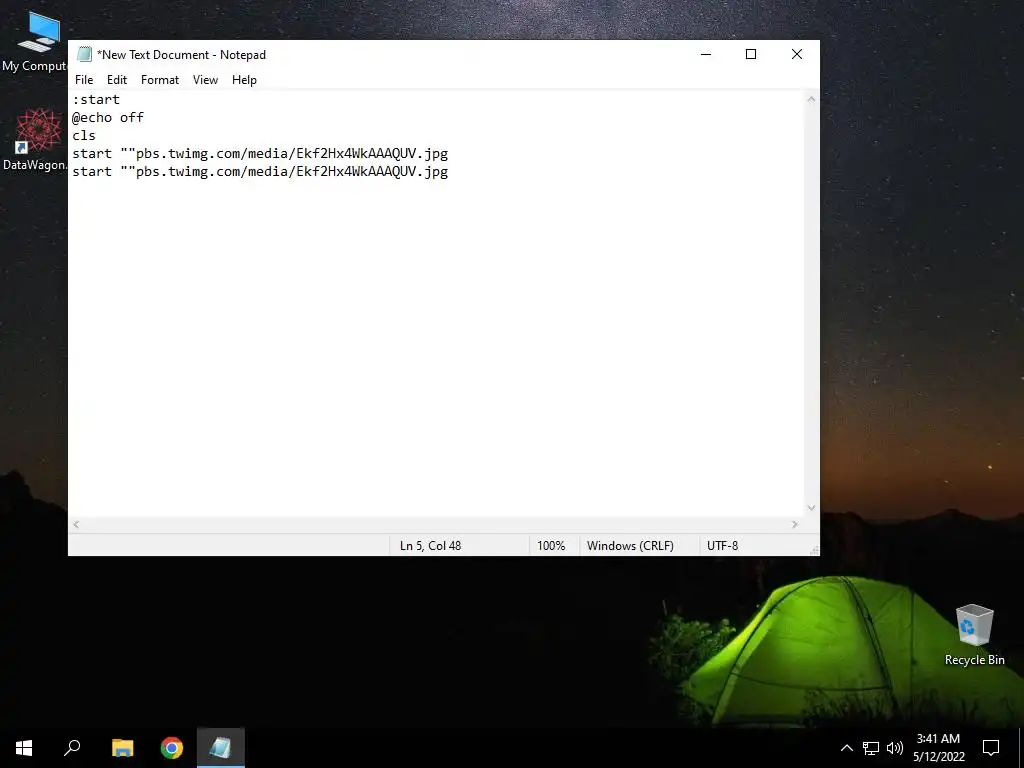
Task: Open the network status tray icon
Action: [x=871, y=748]
